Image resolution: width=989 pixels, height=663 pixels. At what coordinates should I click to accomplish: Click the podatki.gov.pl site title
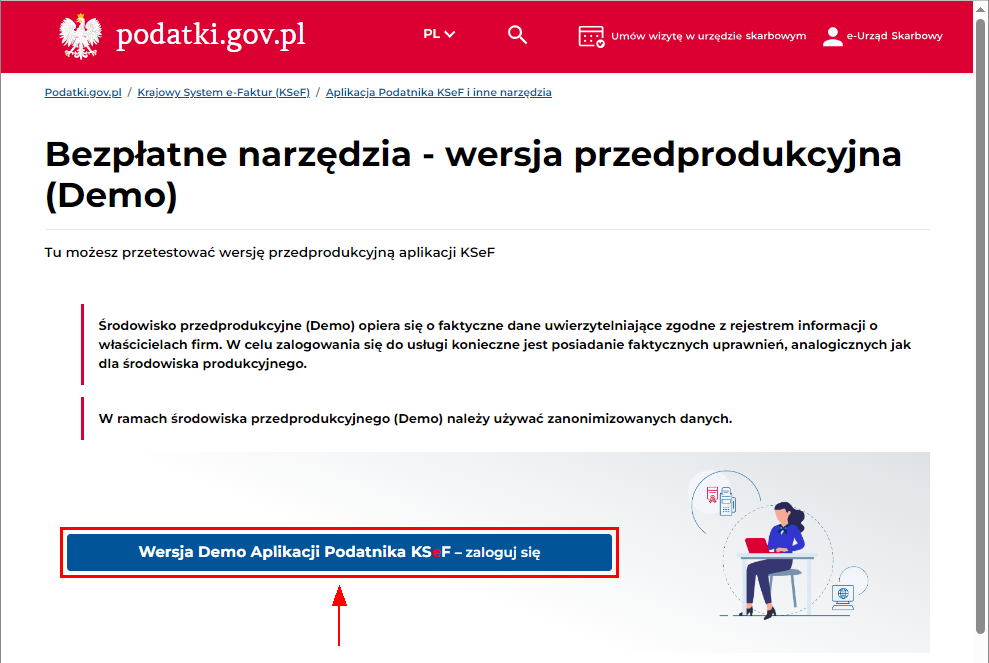click(210, 35)
